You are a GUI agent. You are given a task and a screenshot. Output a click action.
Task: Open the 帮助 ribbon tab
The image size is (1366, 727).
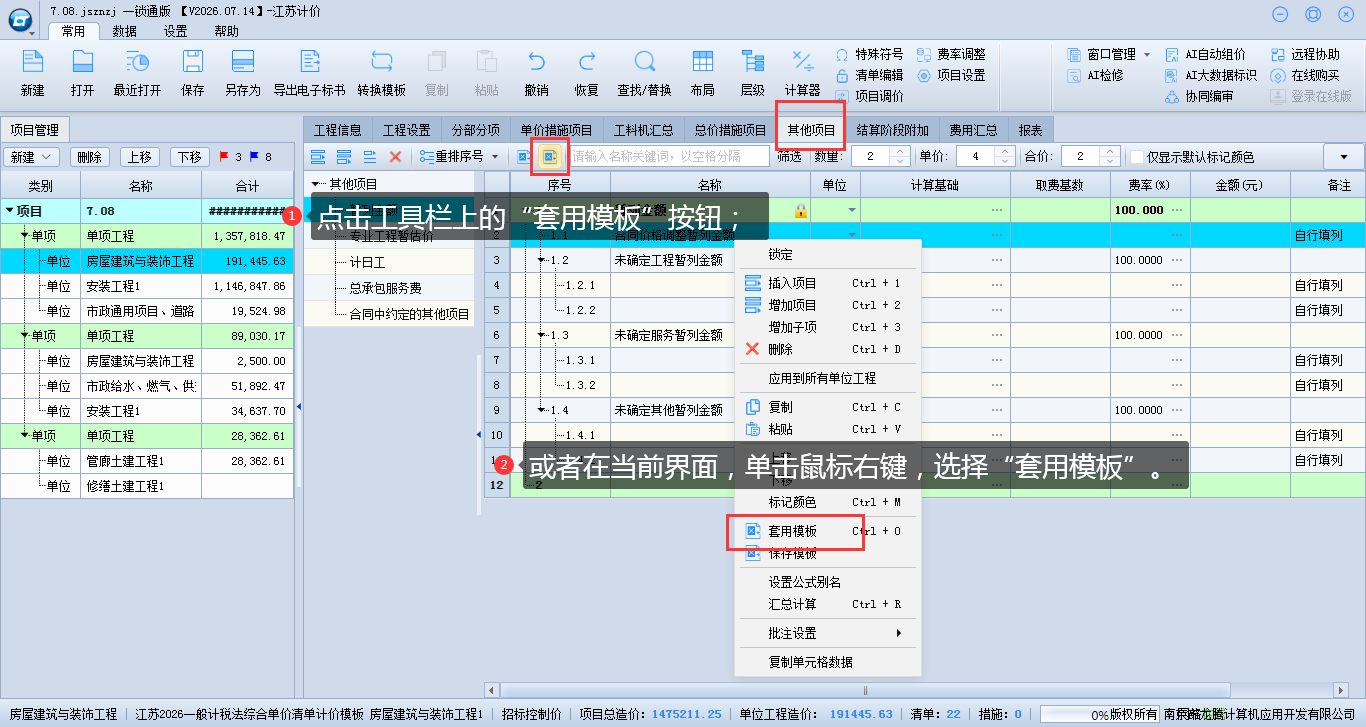[227, 31]
